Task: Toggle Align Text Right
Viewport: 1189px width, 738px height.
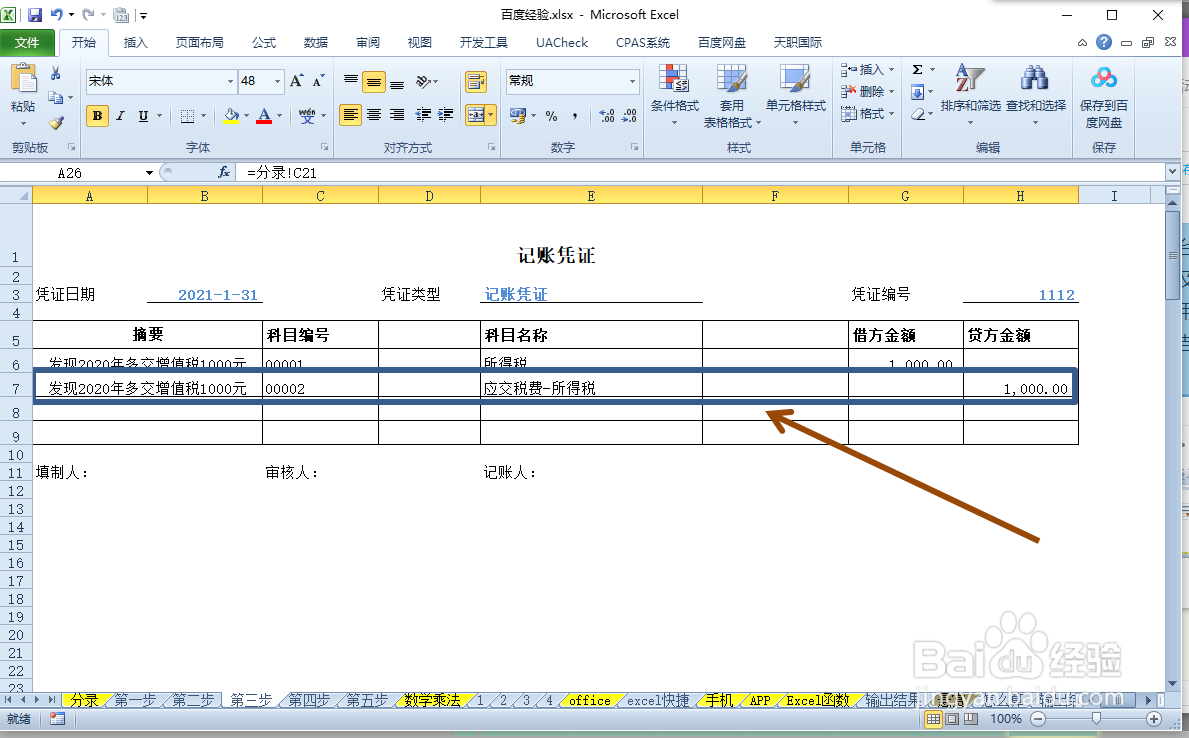Action: pos(397,115)
